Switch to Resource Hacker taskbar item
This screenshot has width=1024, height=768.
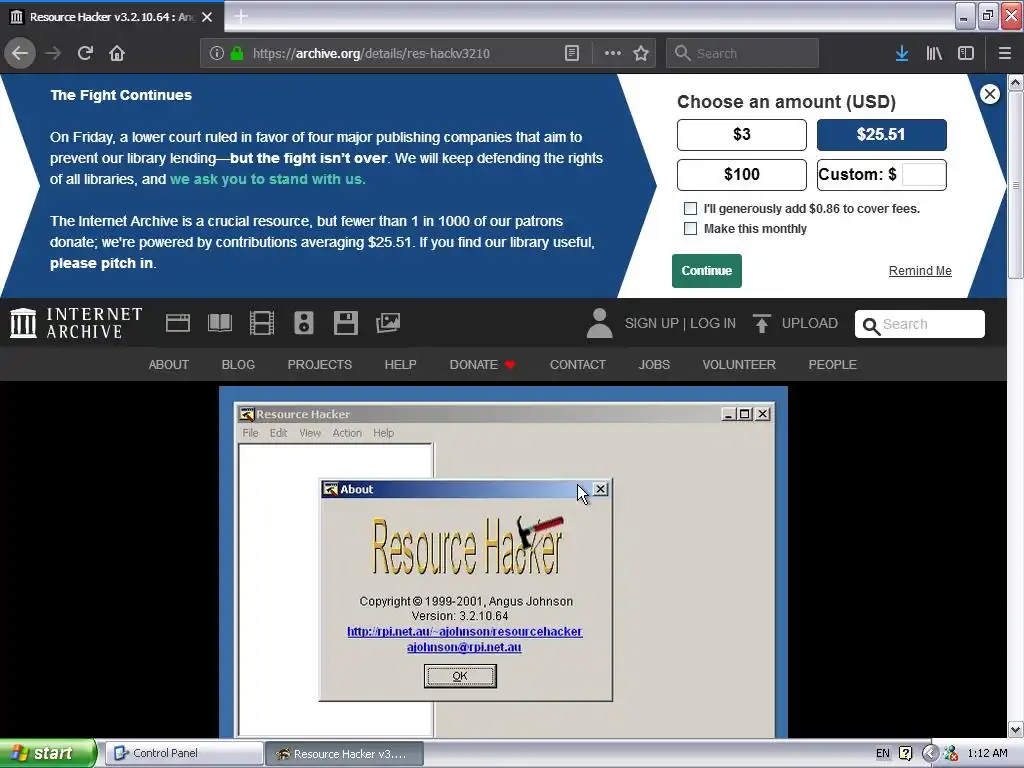[344, 754]
